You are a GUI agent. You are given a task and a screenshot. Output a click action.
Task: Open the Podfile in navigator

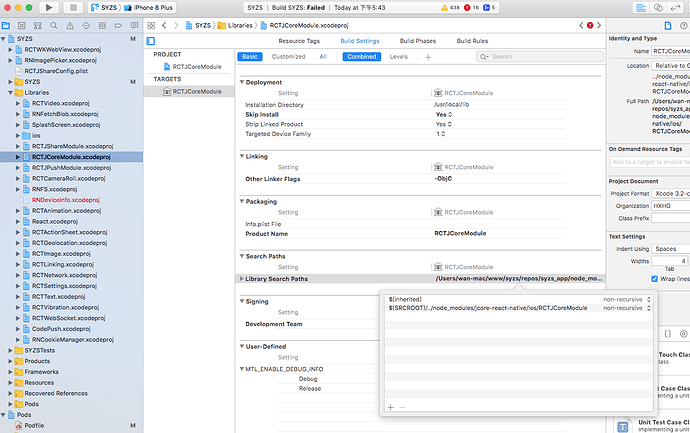pyautogui.click(x=48, y=425)
